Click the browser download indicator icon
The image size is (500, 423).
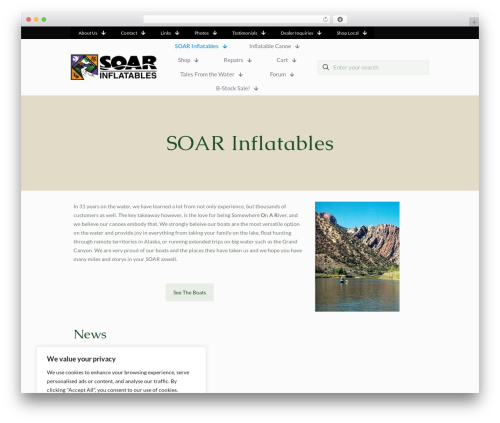pos(340,19)
